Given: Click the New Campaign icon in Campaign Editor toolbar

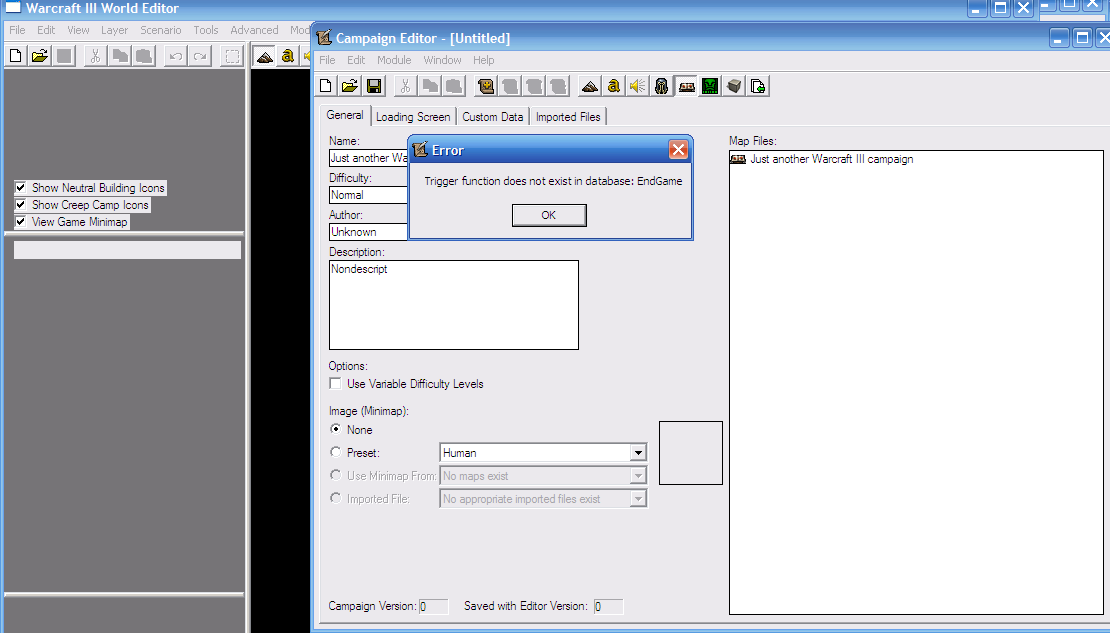Looking at the screenshot, I should coord(326,86).
